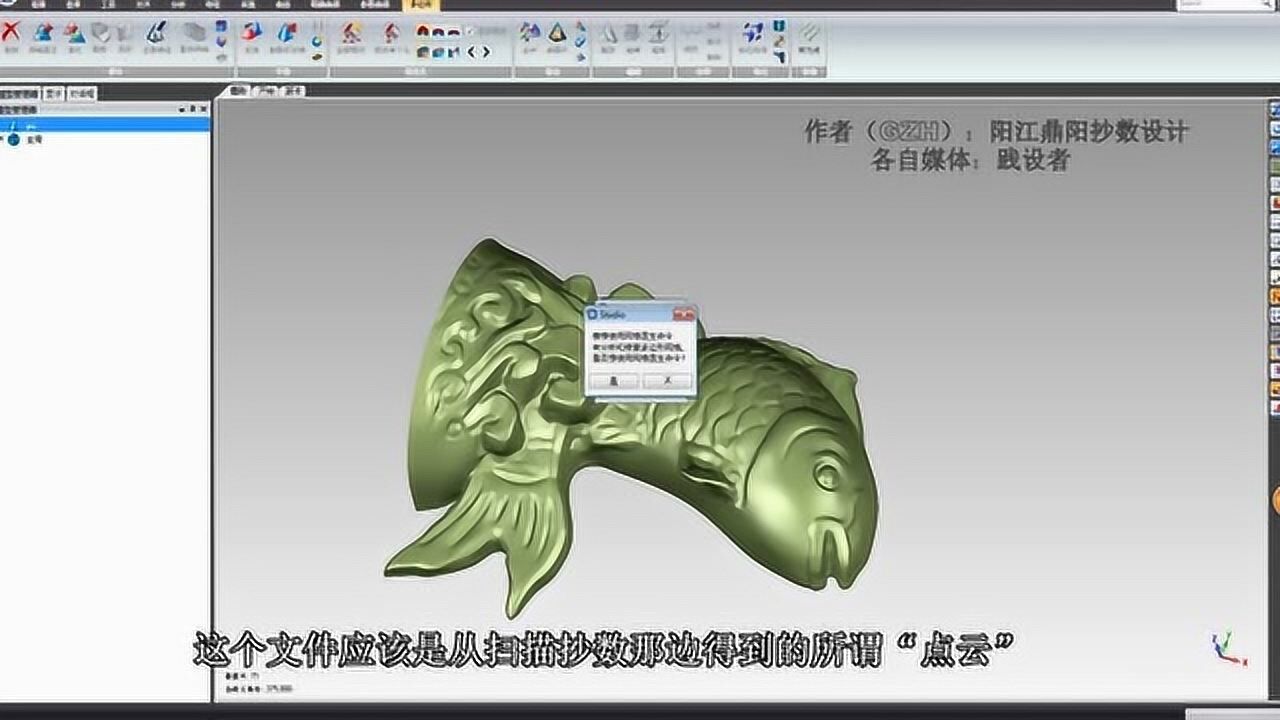Switch to the highlighted yellow ribbon tab
The width and height of the screenshot is (1280, 720).
(x=419, y=4)
